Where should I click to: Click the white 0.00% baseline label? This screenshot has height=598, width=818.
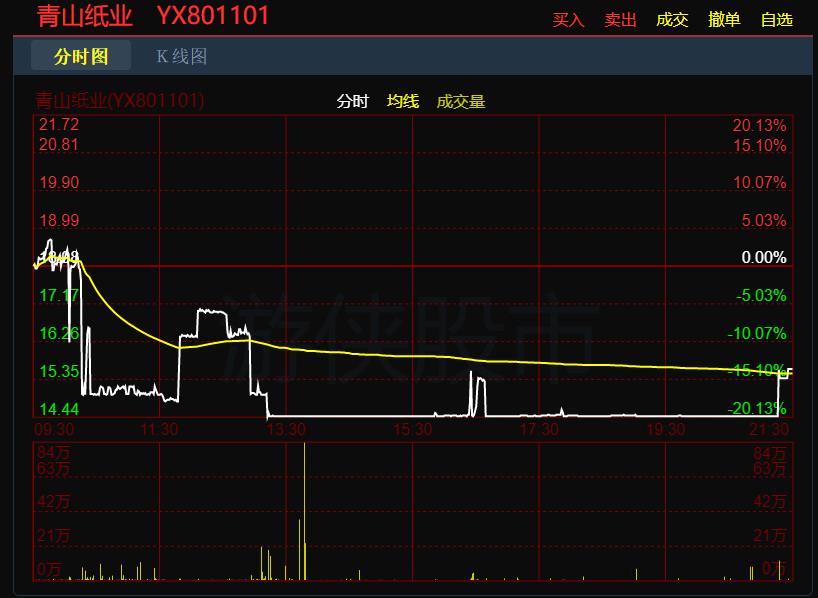point(764,257)
